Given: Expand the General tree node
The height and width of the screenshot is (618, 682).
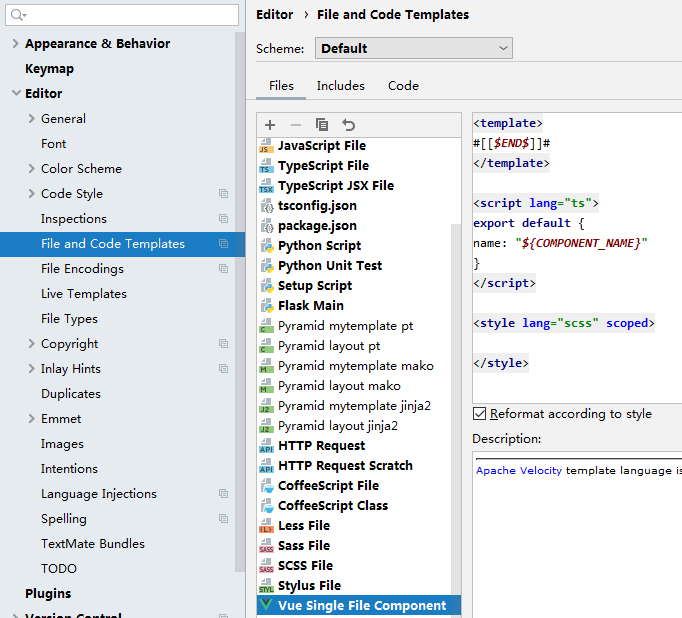Looking at the screenshot, I should point(31,118).
